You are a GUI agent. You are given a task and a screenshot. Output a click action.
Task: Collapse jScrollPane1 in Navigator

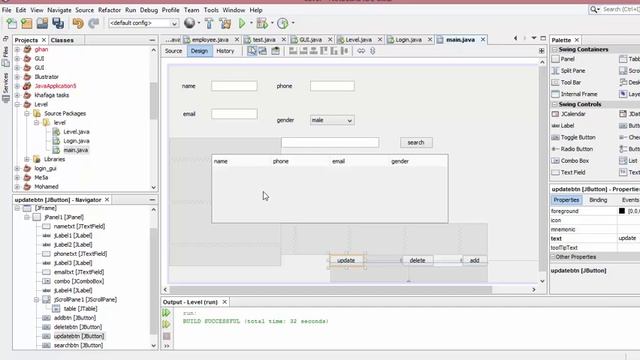click(36, 300)
